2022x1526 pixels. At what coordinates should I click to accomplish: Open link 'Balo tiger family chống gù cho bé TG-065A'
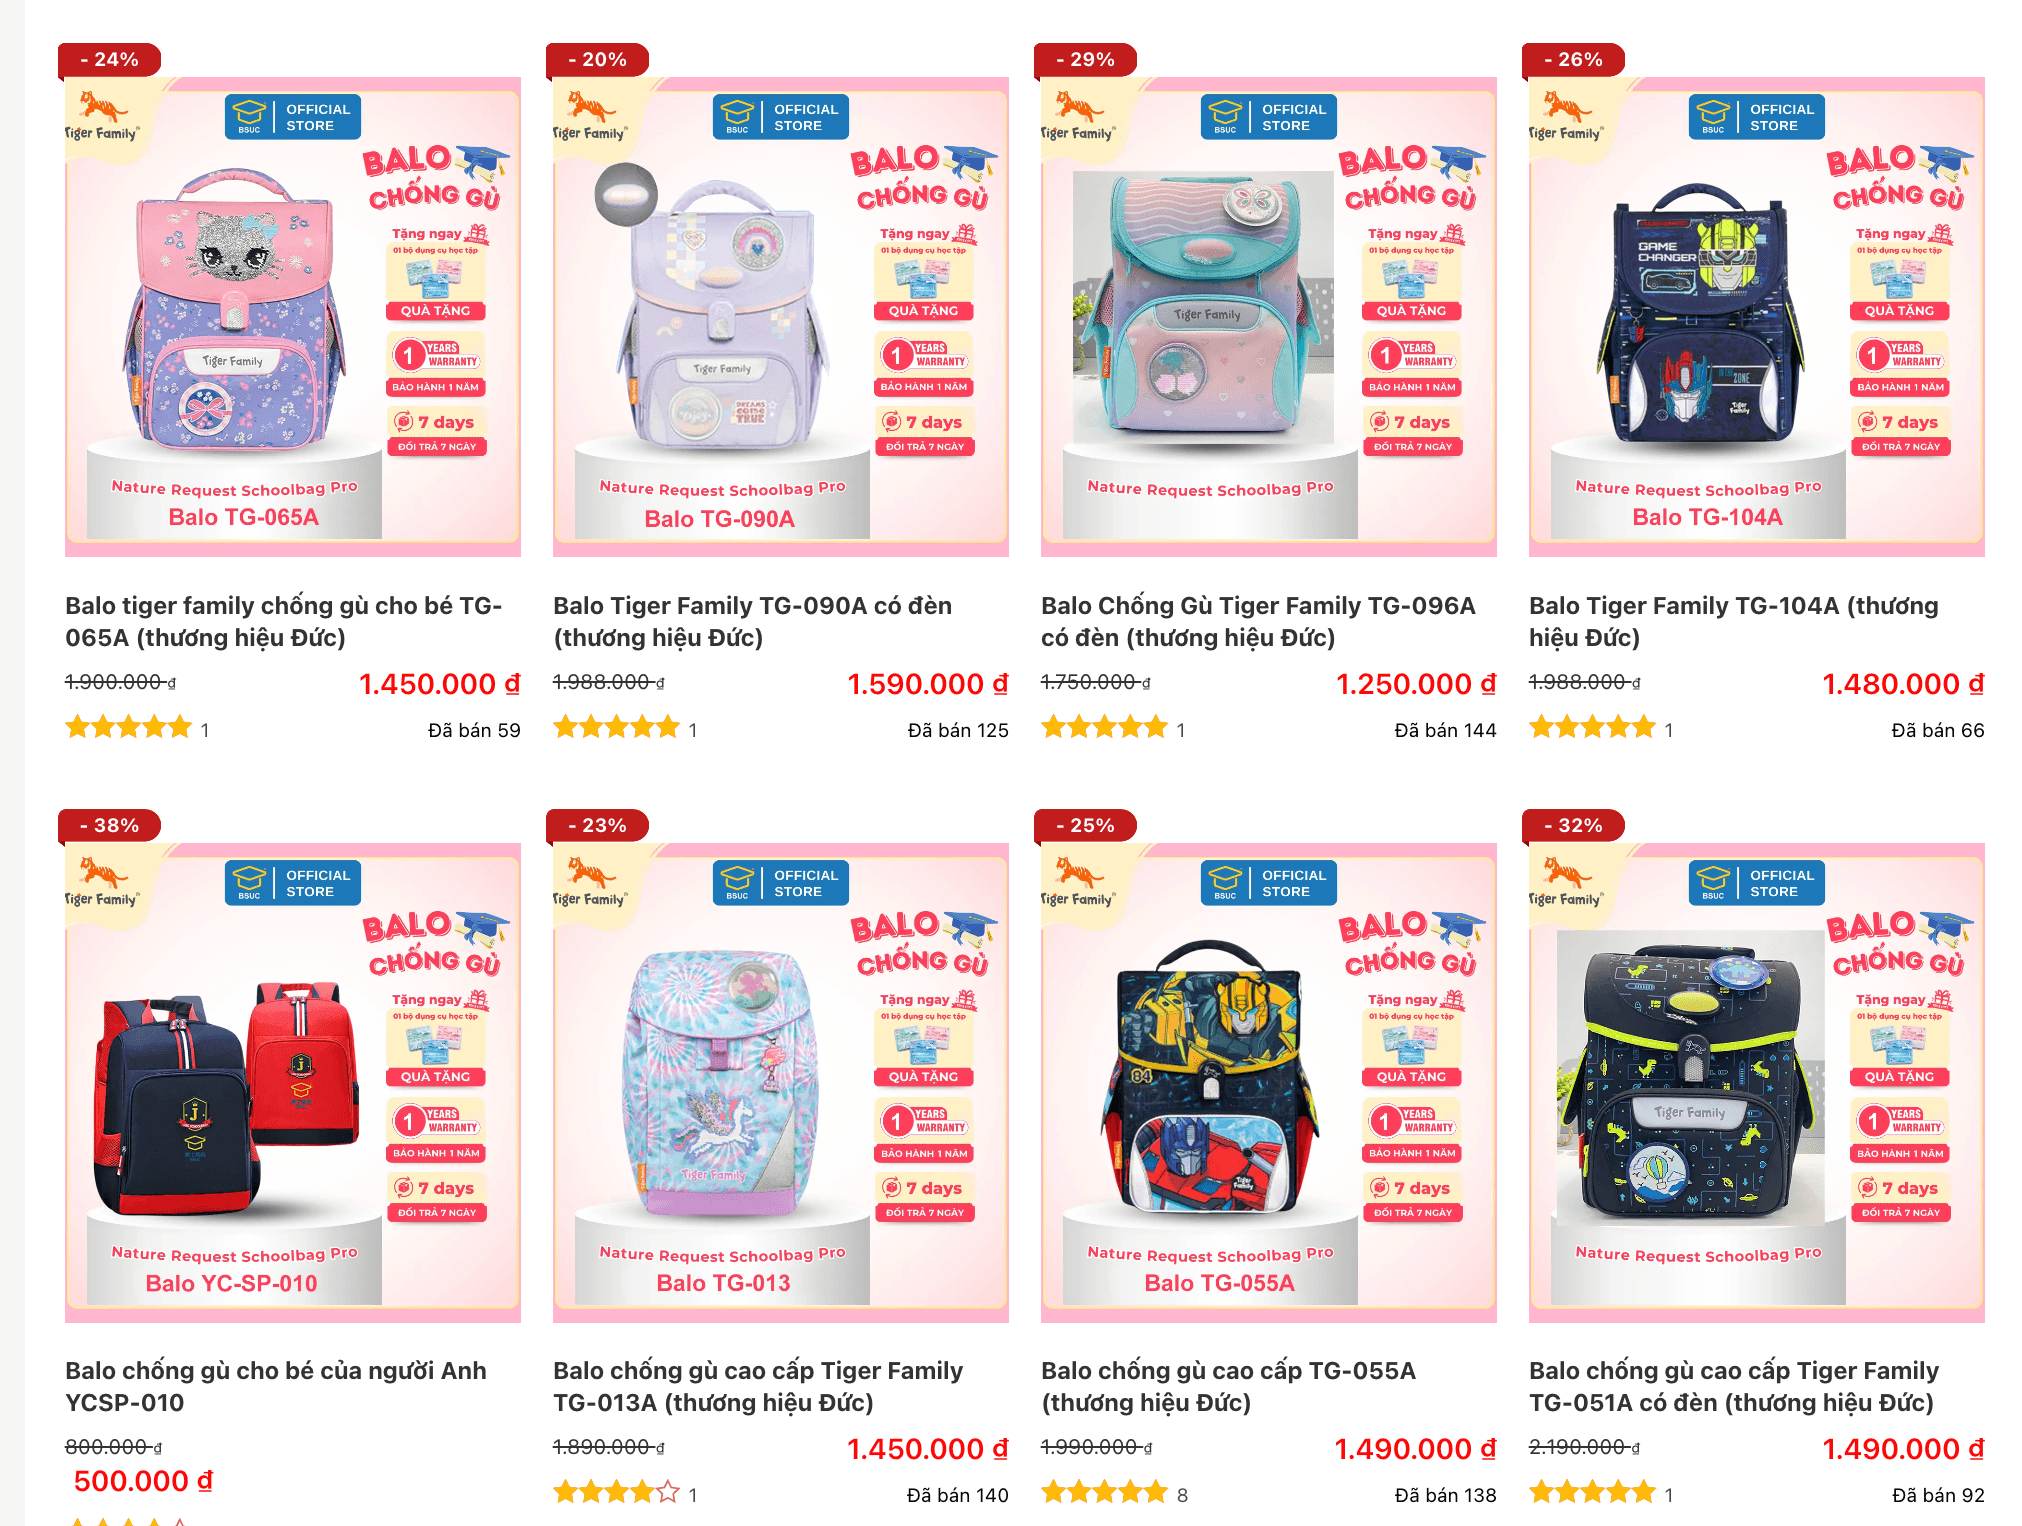tap(284, 621)
